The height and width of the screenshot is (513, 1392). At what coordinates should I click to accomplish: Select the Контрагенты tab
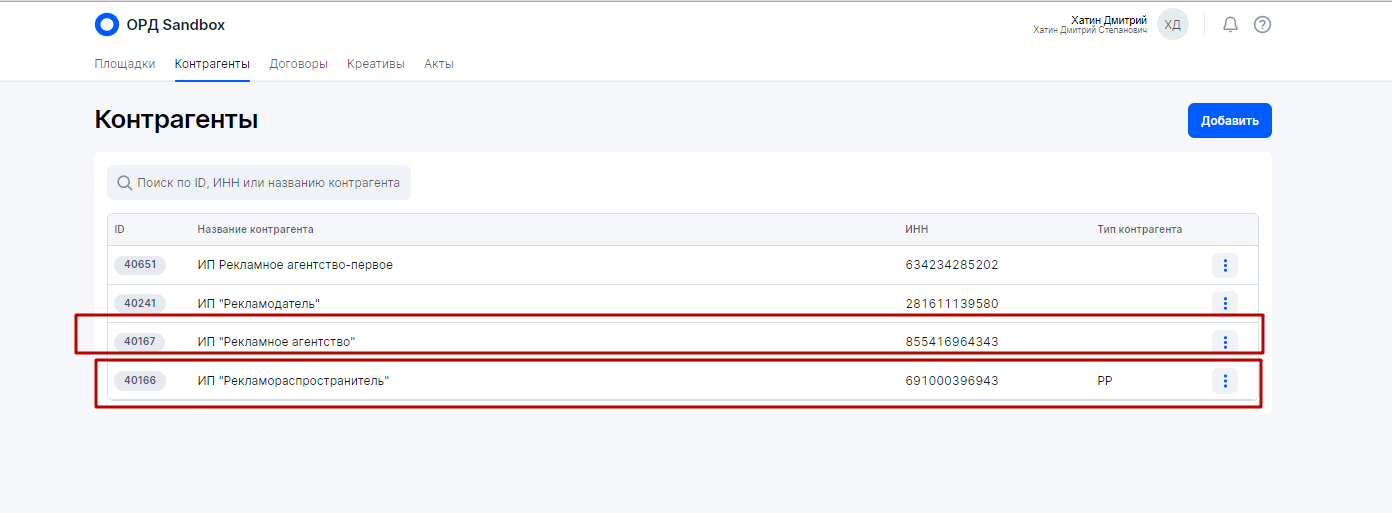212,64
